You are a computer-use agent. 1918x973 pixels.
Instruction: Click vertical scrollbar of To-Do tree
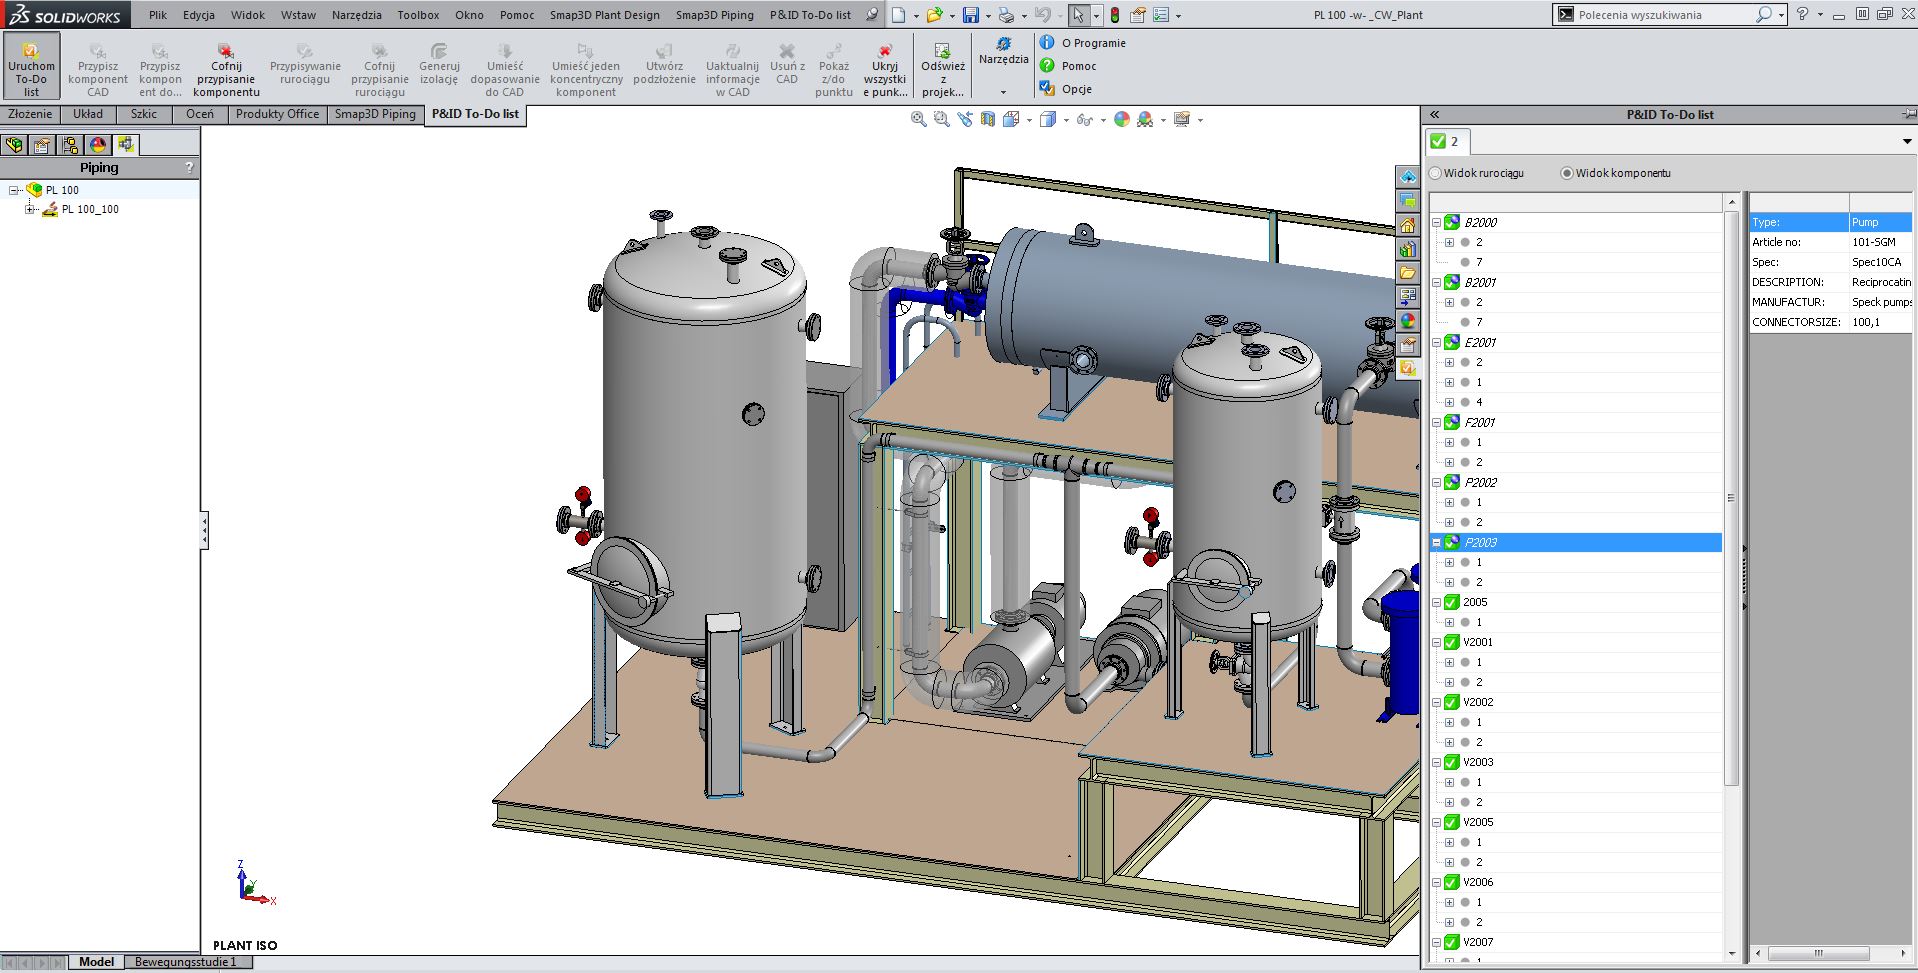(x=1732, y=498)
